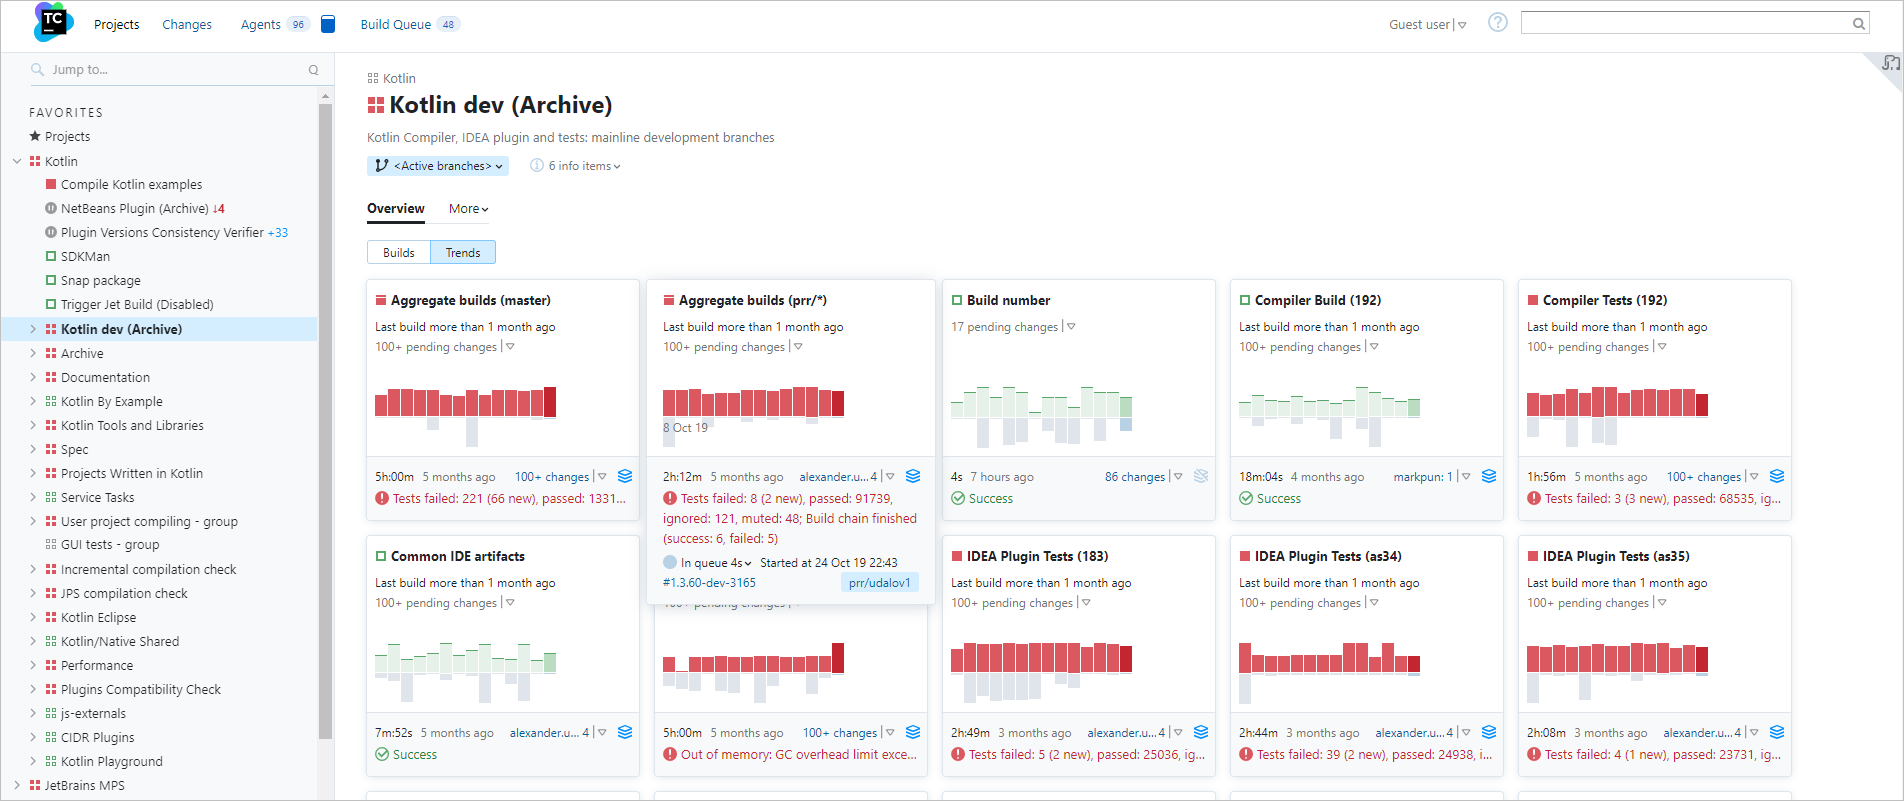The image size is (1904, 801).
Task: Open the Active branches dropdown
Action: click(x=438, y=166)
